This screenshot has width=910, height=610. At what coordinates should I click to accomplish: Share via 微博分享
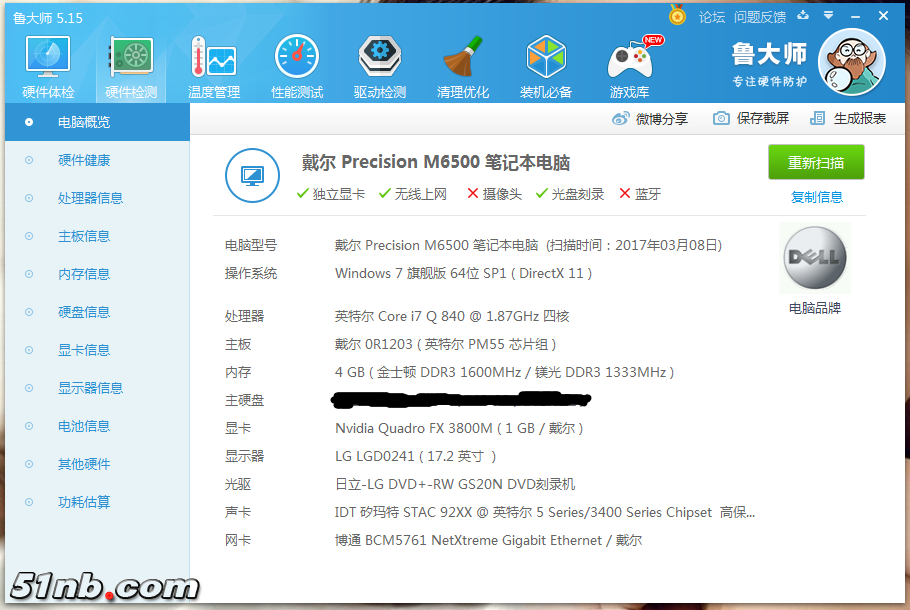(x=650, y=118)
